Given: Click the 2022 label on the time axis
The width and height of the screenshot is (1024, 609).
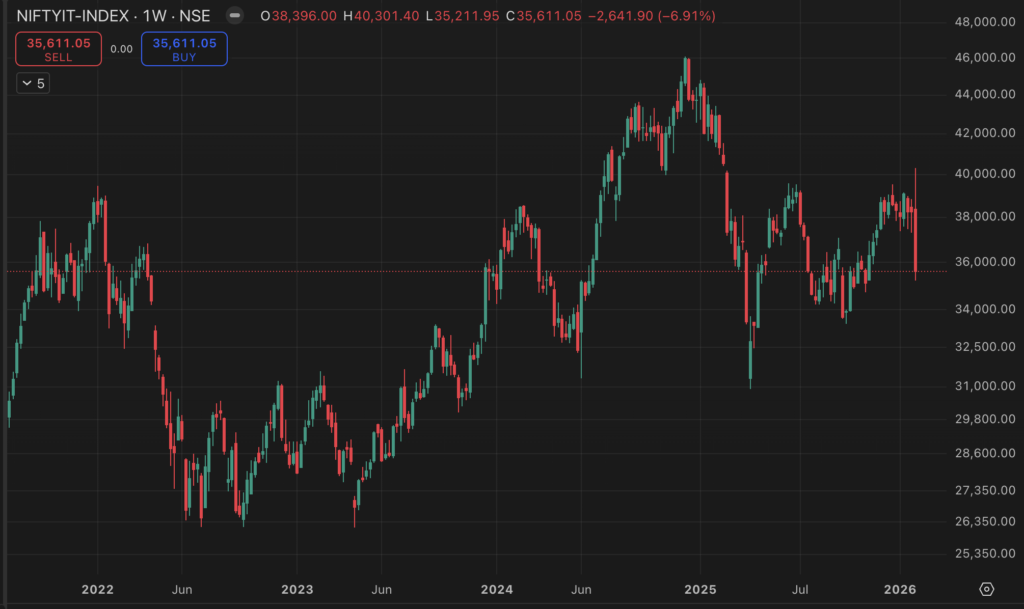Looking at the screenshot, I should tap(98, 589).
